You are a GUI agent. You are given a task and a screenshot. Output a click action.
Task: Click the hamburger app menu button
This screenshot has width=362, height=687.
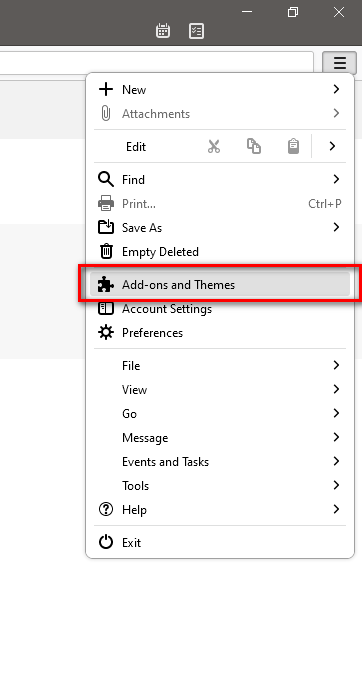pyautogui.click(x=340, y=63)
